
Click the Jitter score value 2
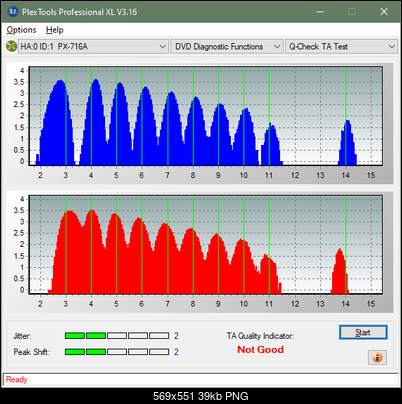pos(176,336)
